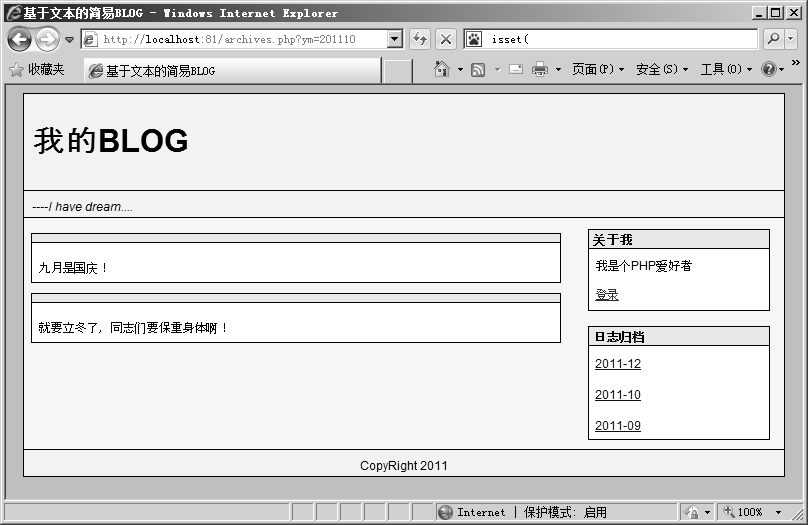Expand the RSS feeds dropdown arrow
808x525 pixels.
click(x=497, y=70)
